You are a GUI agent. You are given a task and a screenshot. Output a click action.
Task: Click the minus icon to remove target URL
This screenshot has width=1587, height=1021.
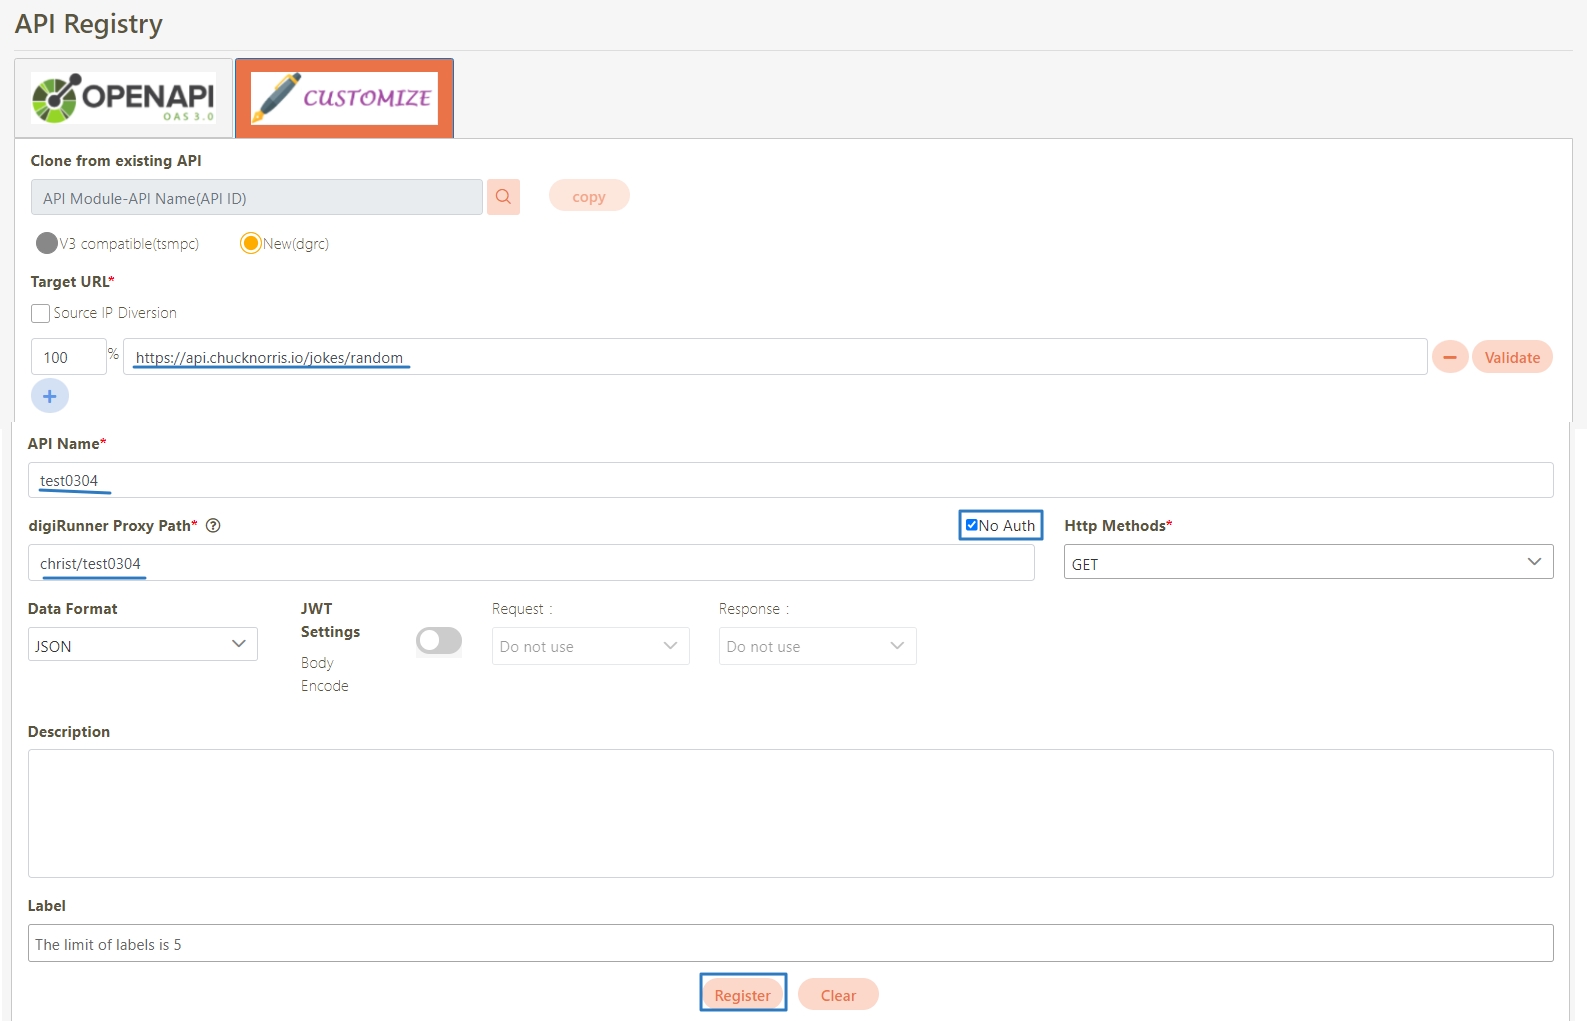pyautogui.click(x=1449, y=357)
